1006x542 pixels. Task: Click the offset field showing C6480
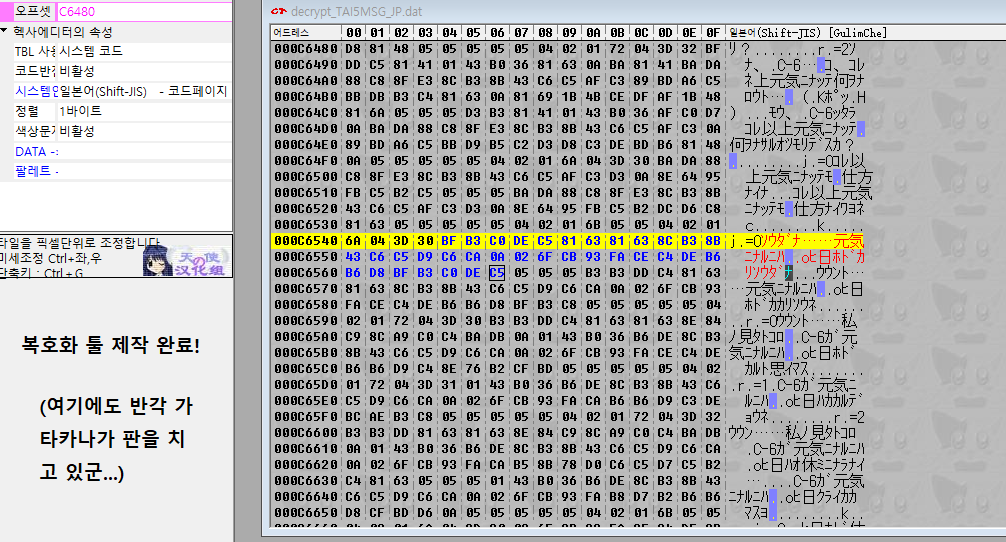[144, 12]
